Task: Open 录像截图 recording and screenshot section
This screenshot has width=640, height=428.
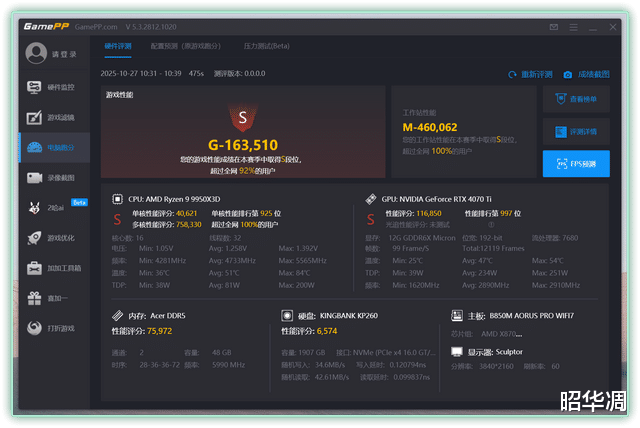Action: [54, 178]
